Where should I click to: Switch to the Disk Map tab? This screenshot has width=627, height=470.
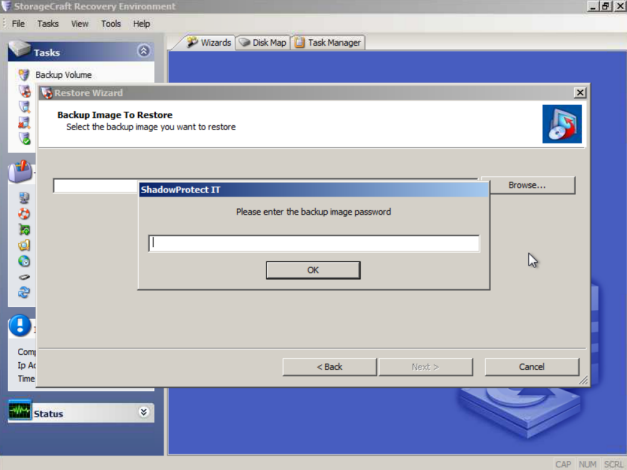pyautogui.click(x=264, y=43)
